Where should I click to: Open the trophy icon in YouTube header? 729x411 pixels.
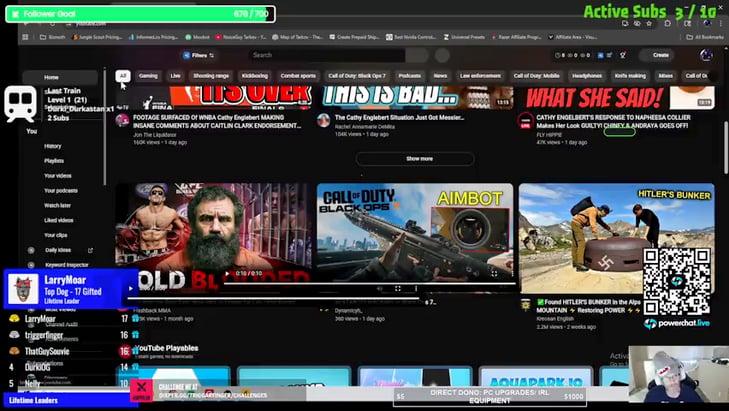pos(623,55)
